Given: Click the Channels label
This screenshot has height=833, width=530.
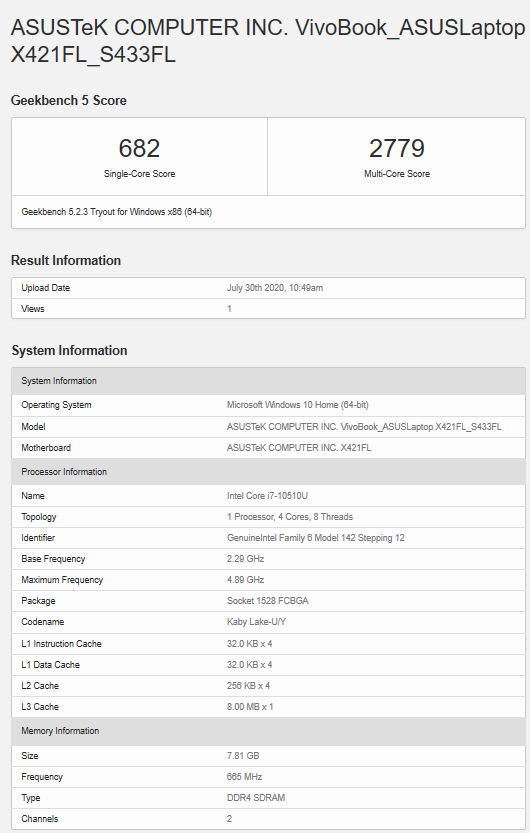Looking at the screenshot, I should (40, 819).
